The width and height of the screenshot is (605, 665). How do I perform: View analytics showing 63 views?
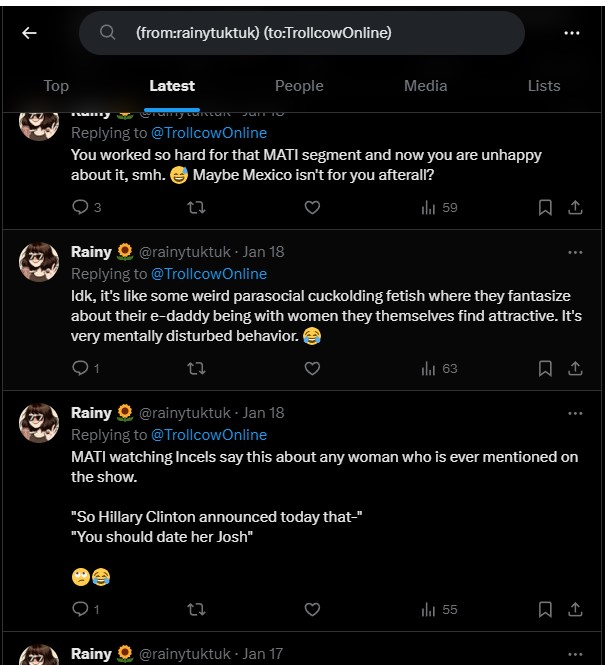[x=439, y=368]
